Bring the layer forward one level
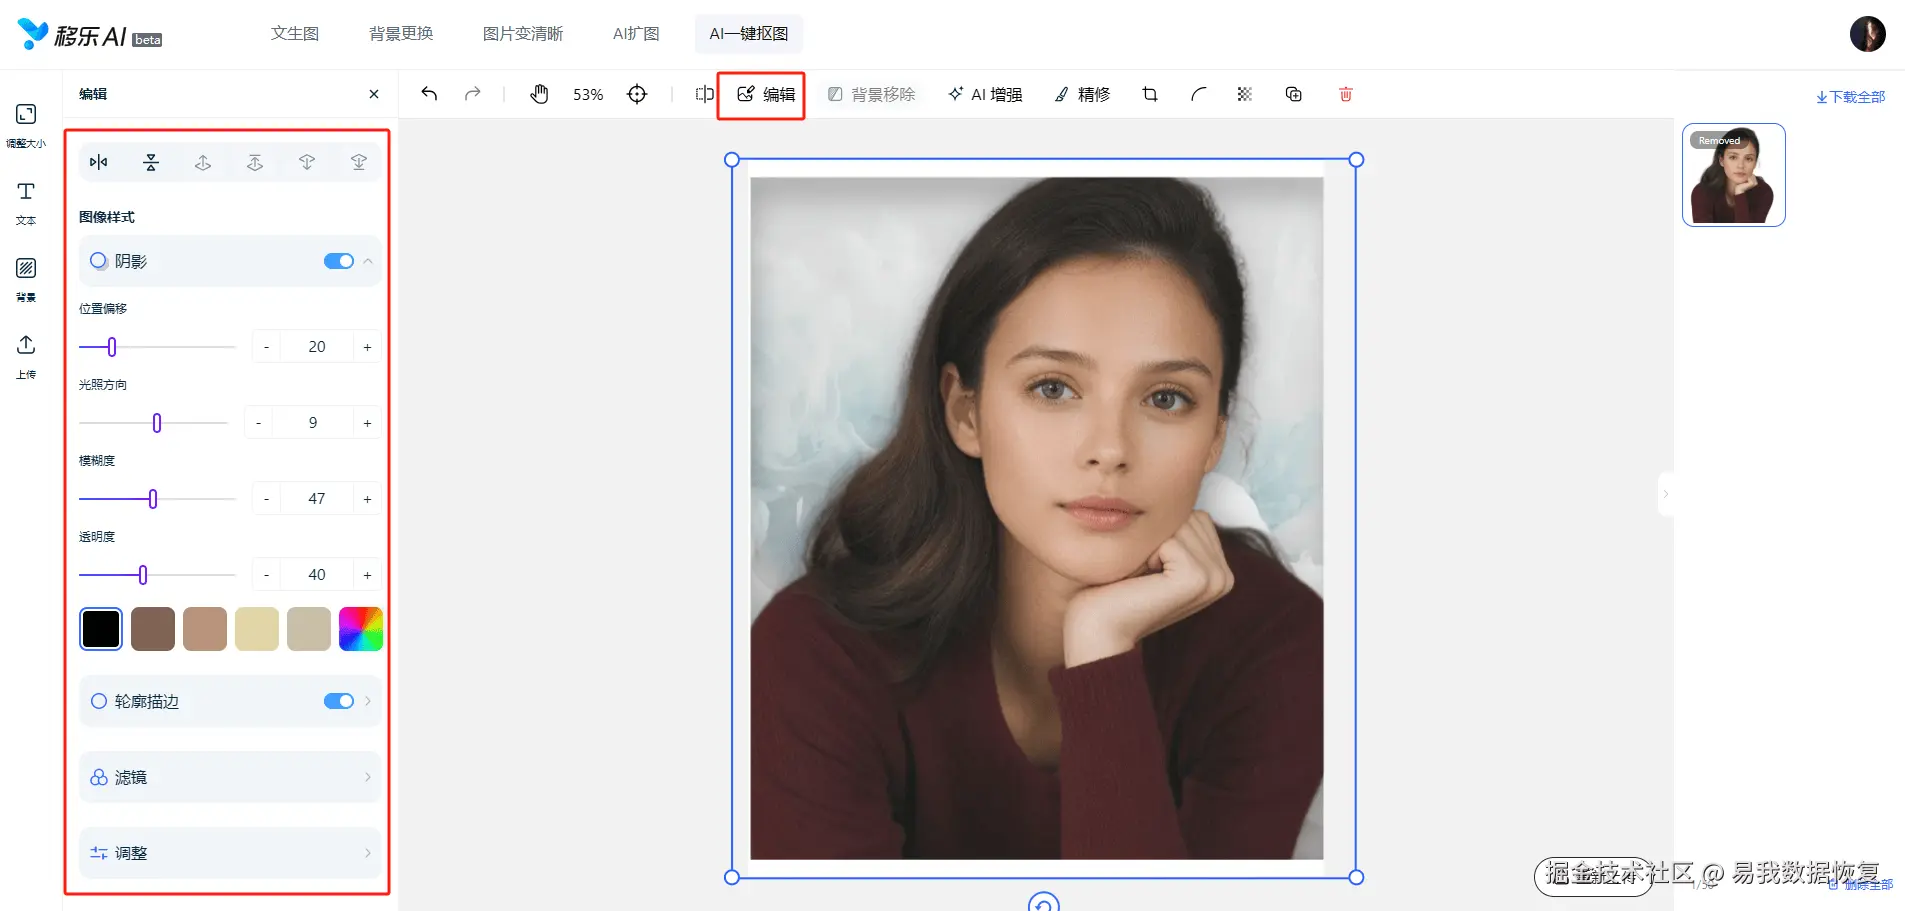This screenshot has height=911, width=1905. (203, 162)
